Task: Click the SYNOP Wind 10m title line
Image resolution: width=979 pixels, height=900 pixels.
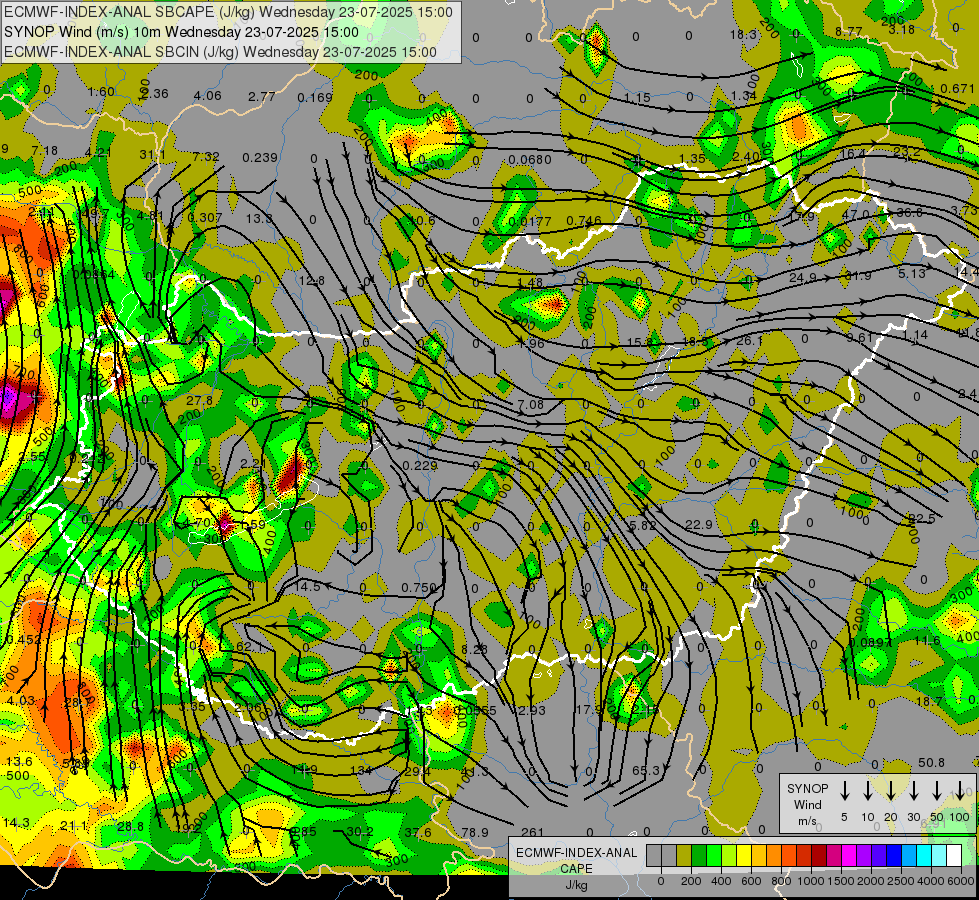Action: click(182, 32)
